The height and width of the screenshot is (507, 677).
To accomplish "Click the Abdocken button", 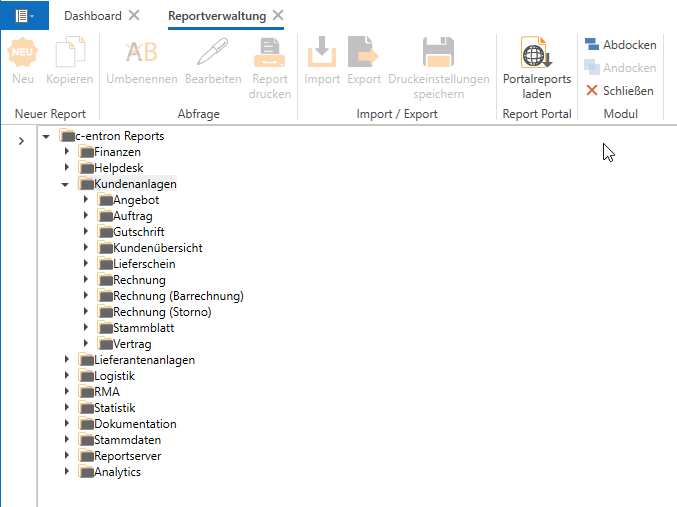I will tap(621, 44).
